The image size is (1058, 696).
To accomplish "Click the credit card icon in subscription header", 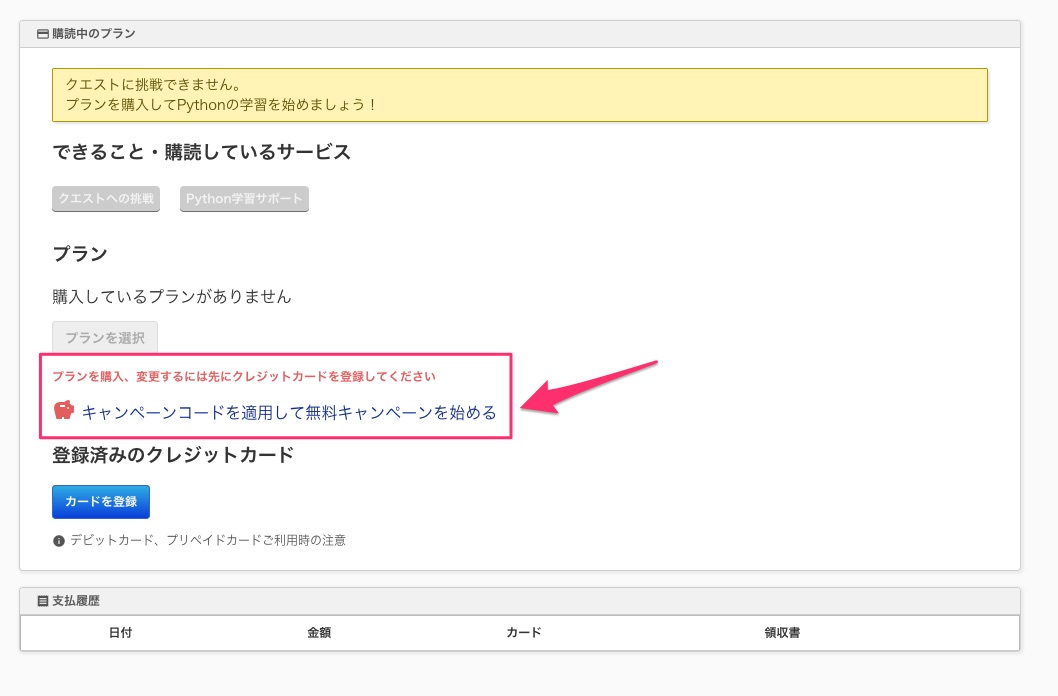I will 42,34.
